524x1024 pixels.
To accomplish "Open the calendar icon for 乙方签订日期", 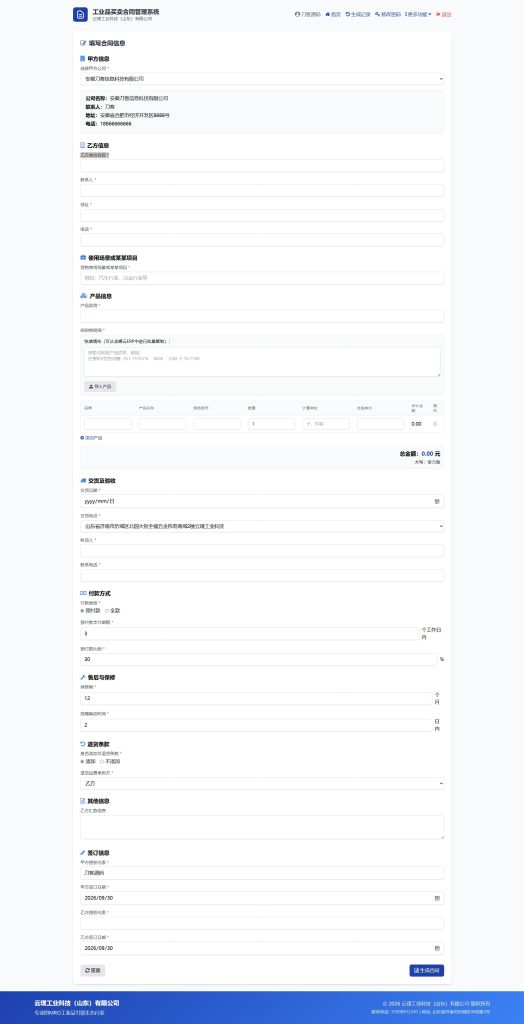I will click(x=437, y=948).
